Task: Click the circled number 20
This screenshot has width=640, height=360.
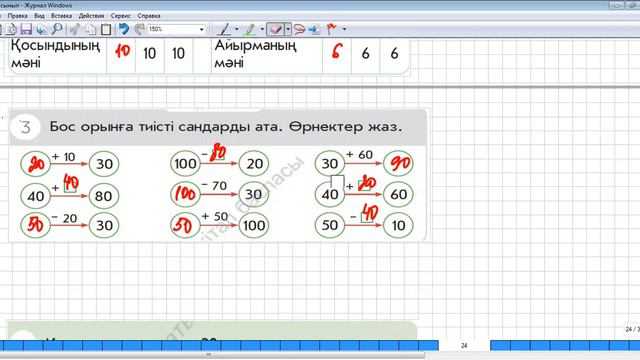Action: [254, 164]
